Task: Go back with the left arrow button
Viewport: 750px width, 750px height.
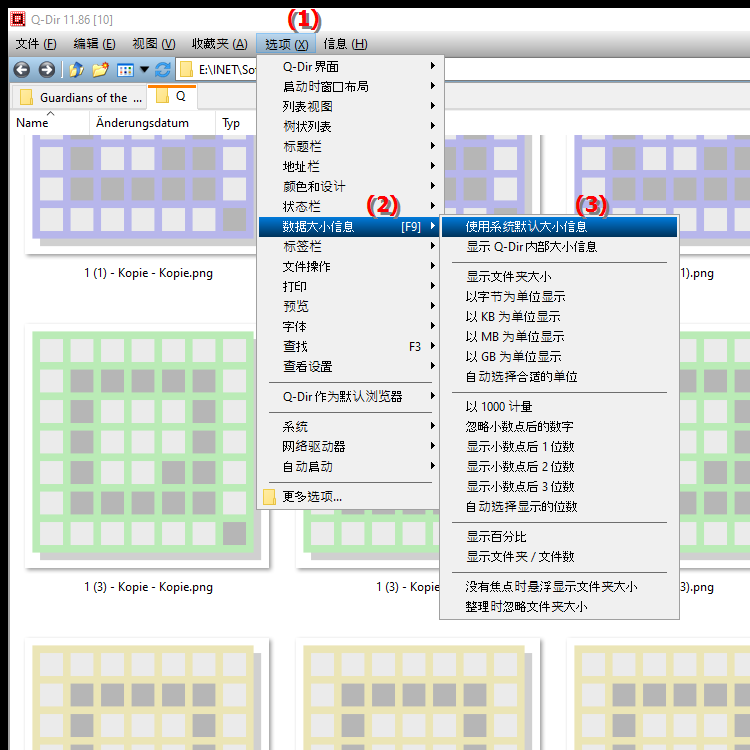Action: [22, 70]
